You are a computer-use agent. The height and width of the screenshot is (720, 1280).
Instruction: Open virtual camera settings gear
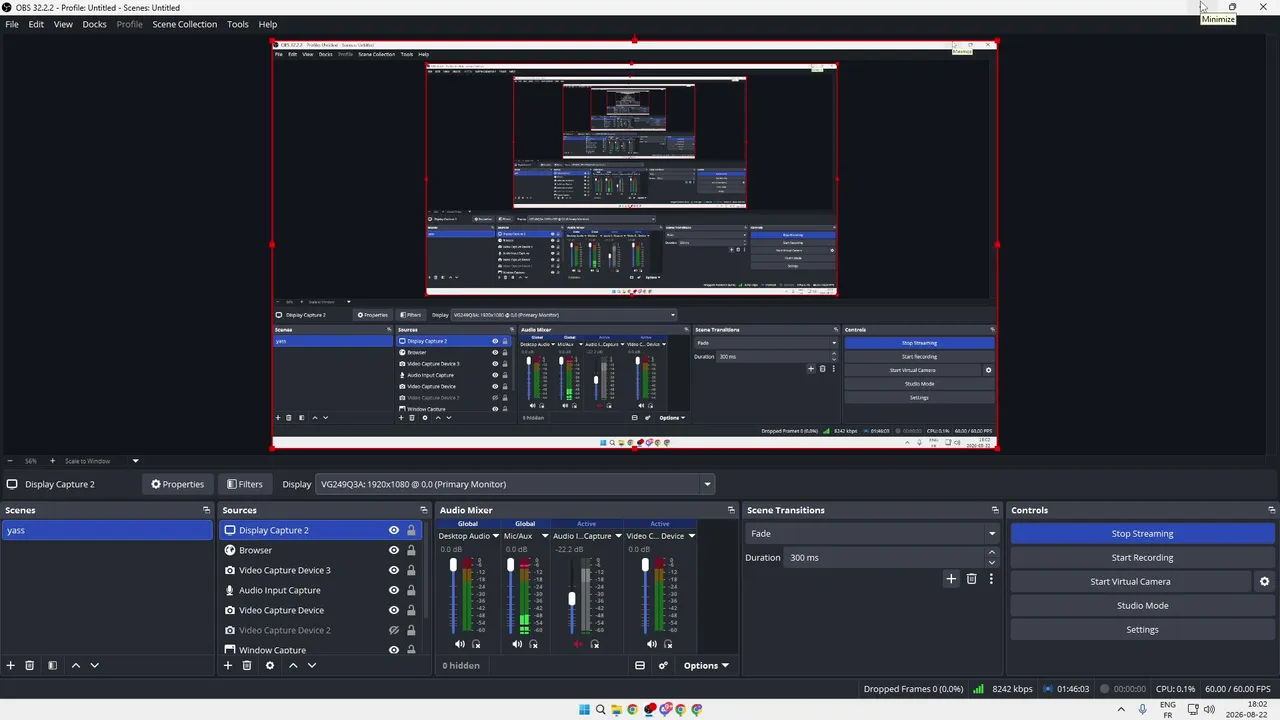click(1264, 581)
